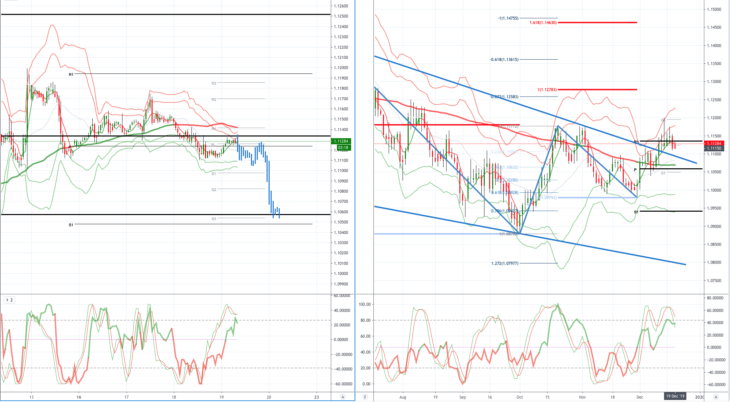Select the 19 Dec '19 date marker
The image size is (730, 402).
pyautogui.click(x=675, y=396)
